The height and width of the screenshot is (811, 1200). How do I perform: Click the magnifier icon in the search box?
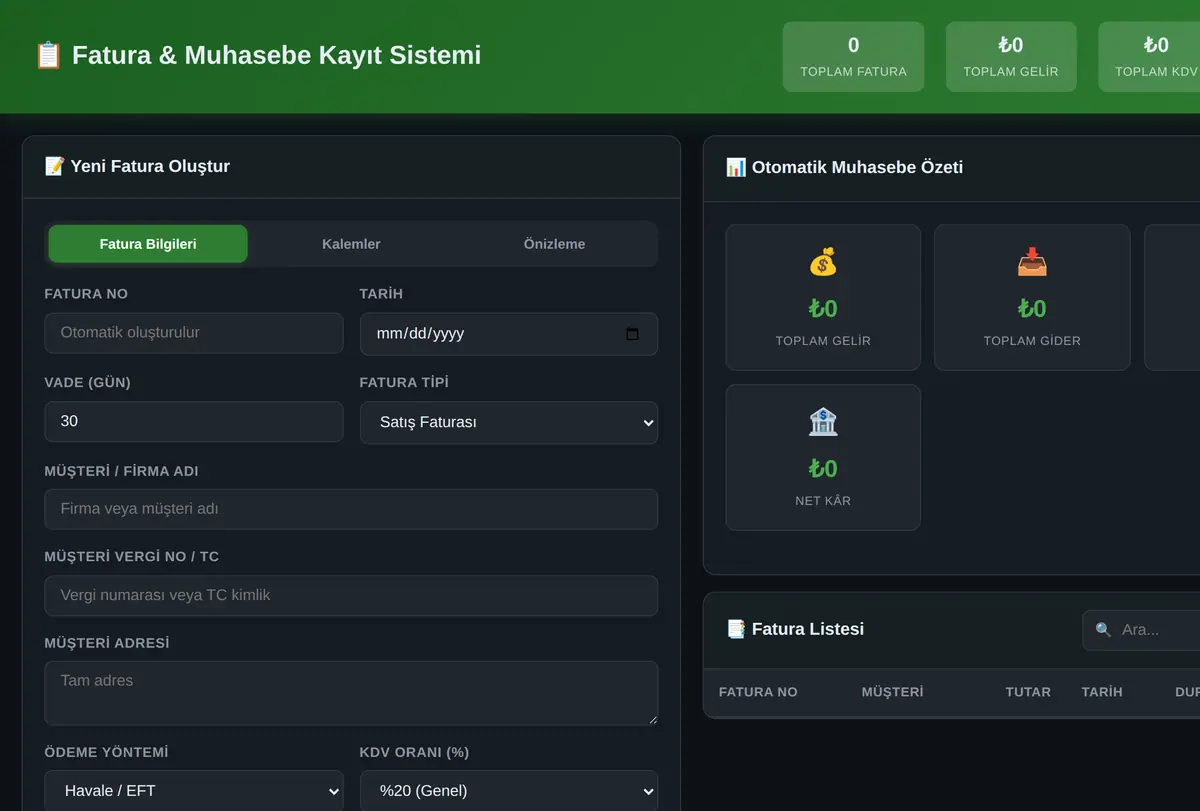[1104, 630]
